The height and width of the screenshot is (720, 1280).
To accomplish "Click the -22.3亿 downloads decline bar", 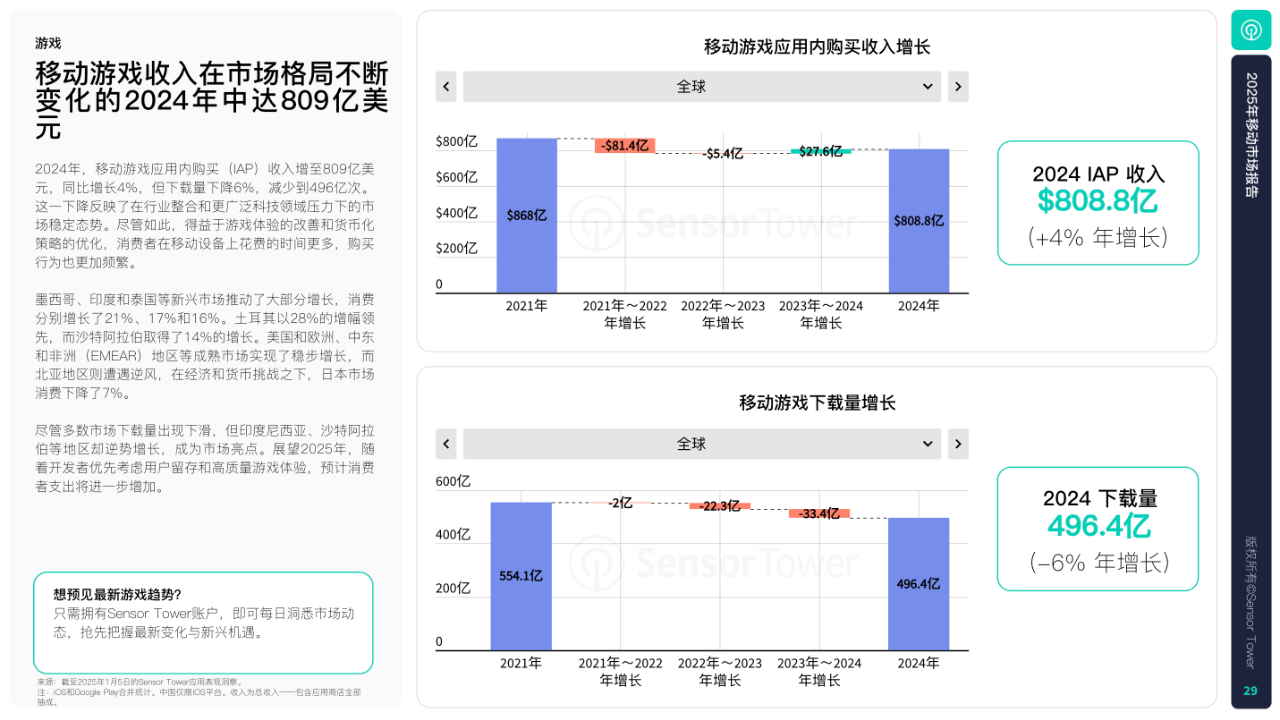I will (x=719, y=506).
